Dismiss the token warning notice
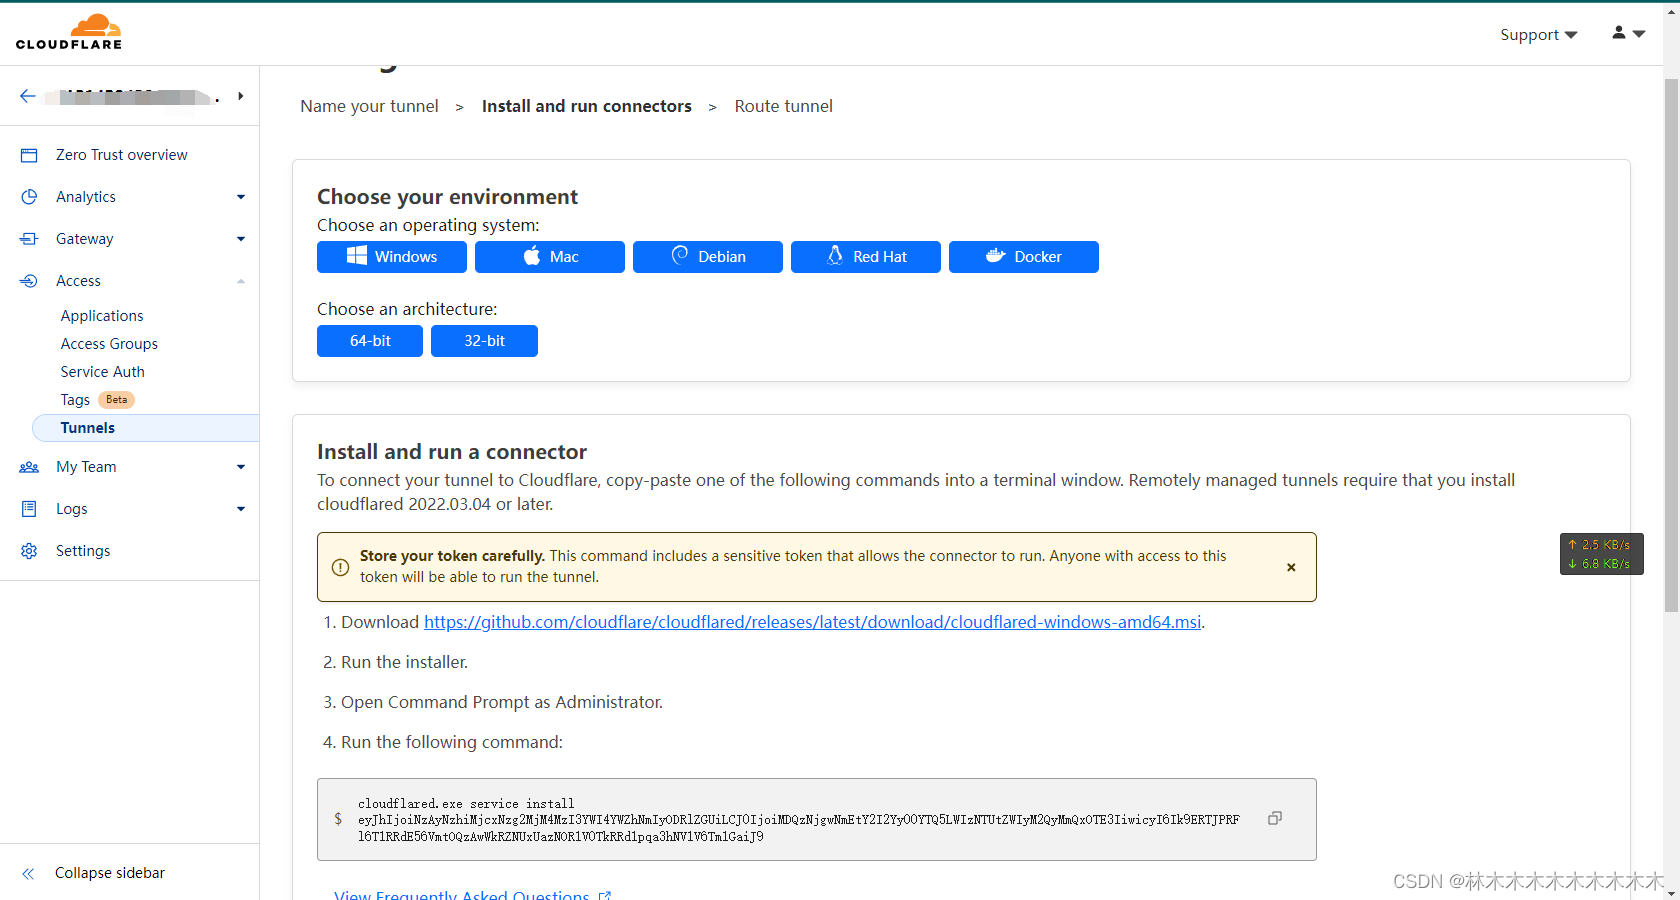1680x900 pixels. (1291, 567)
